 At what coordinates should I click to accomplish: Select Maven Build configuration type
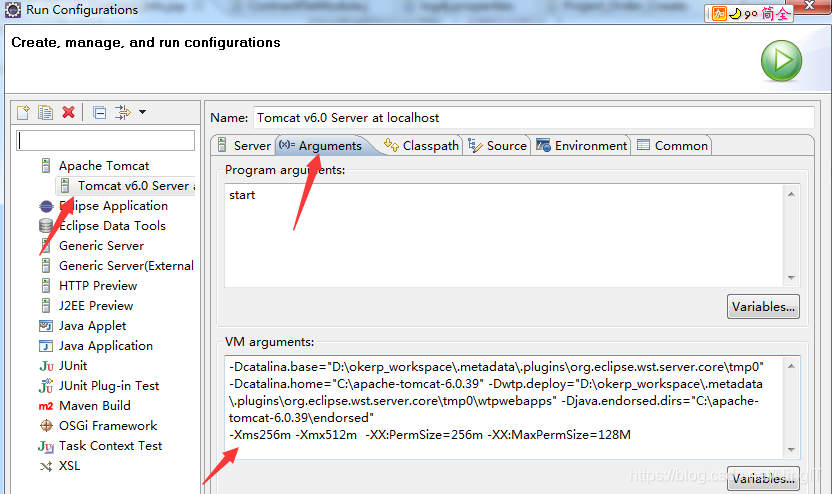95,406
